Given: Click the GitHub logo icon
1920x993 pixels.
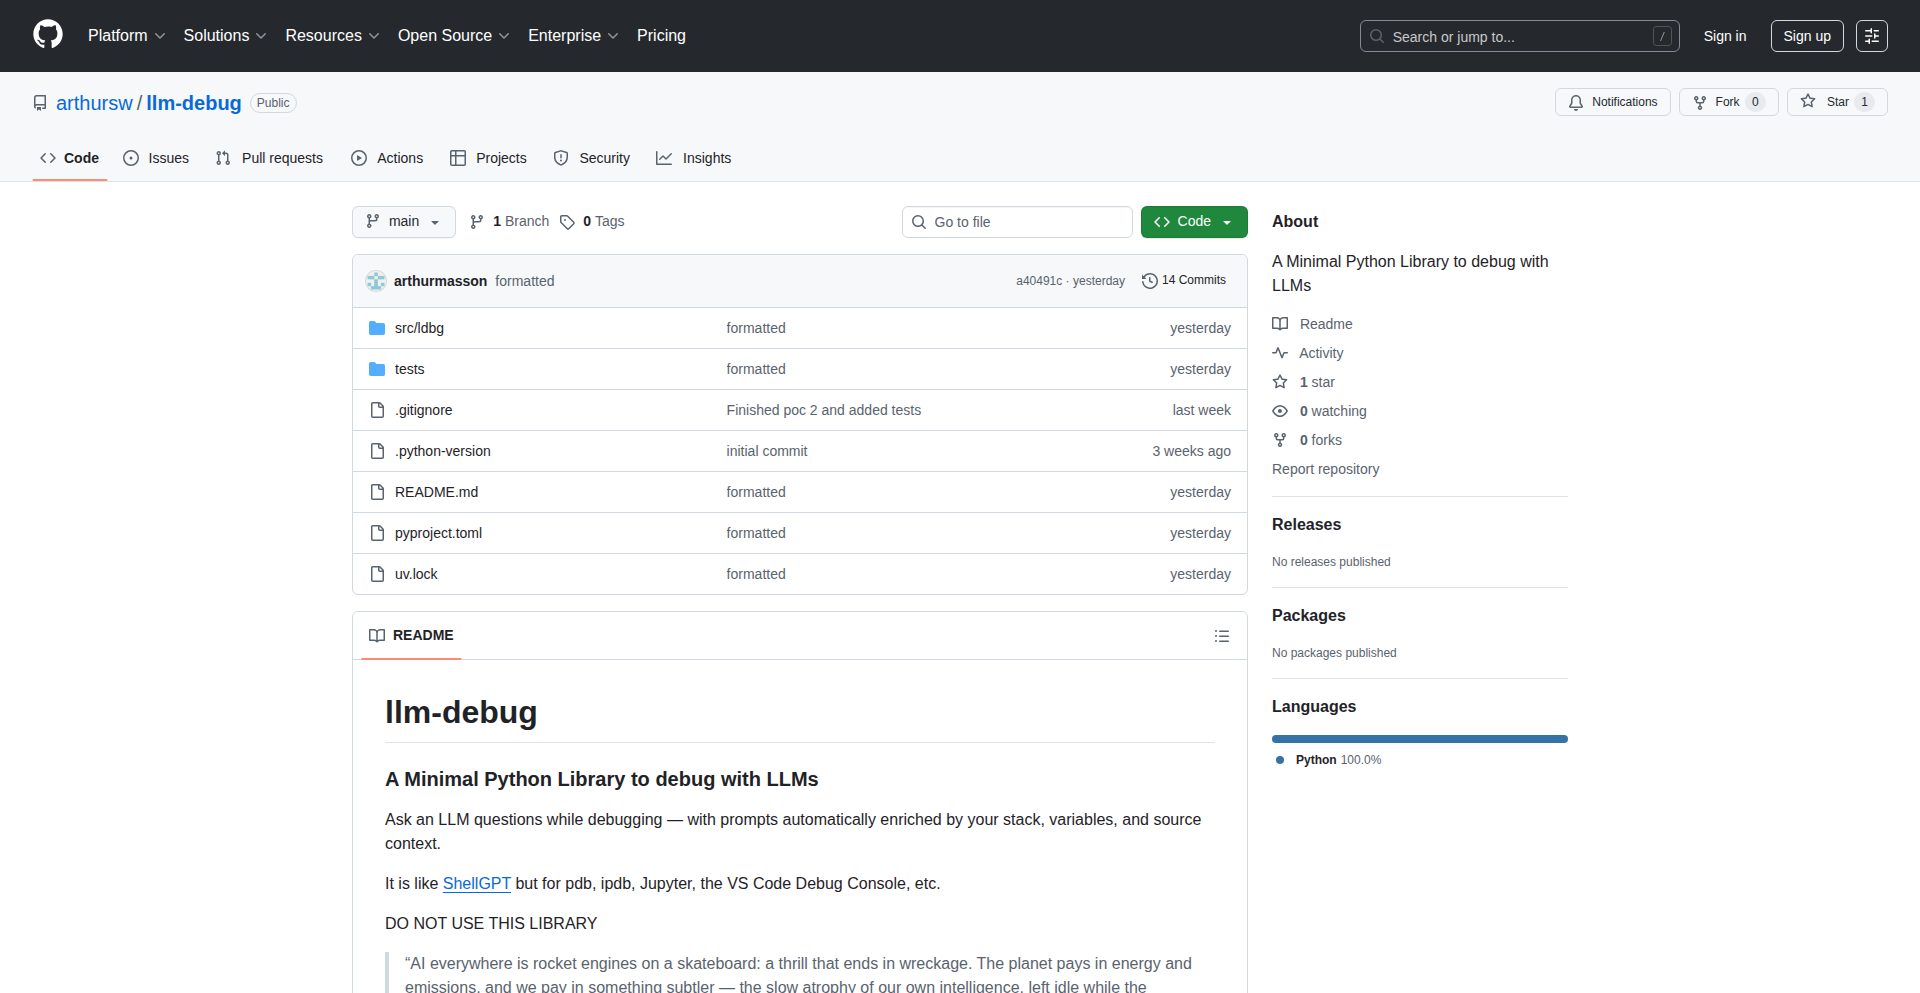Looking at the screenshot, I should pyautogui.click(x=47, y=35).
